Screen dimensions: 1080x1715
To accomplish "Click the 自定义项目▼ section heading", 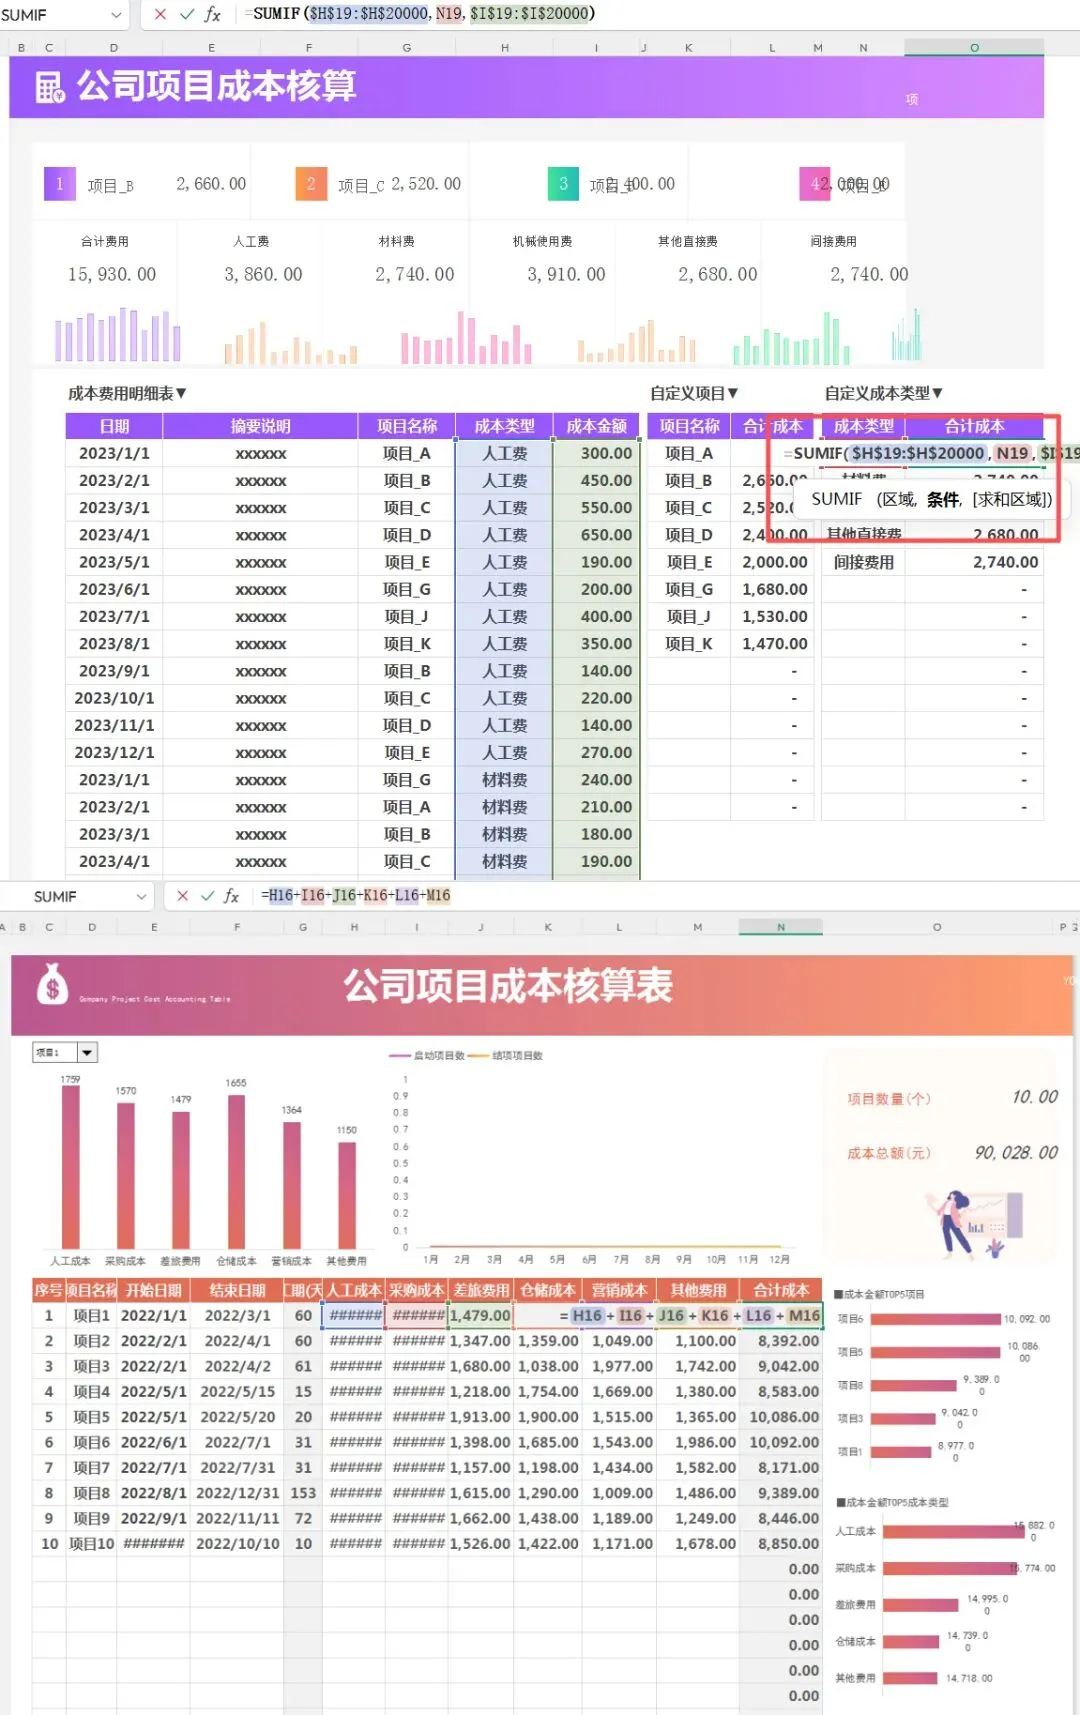I will (x=694, y=394).
